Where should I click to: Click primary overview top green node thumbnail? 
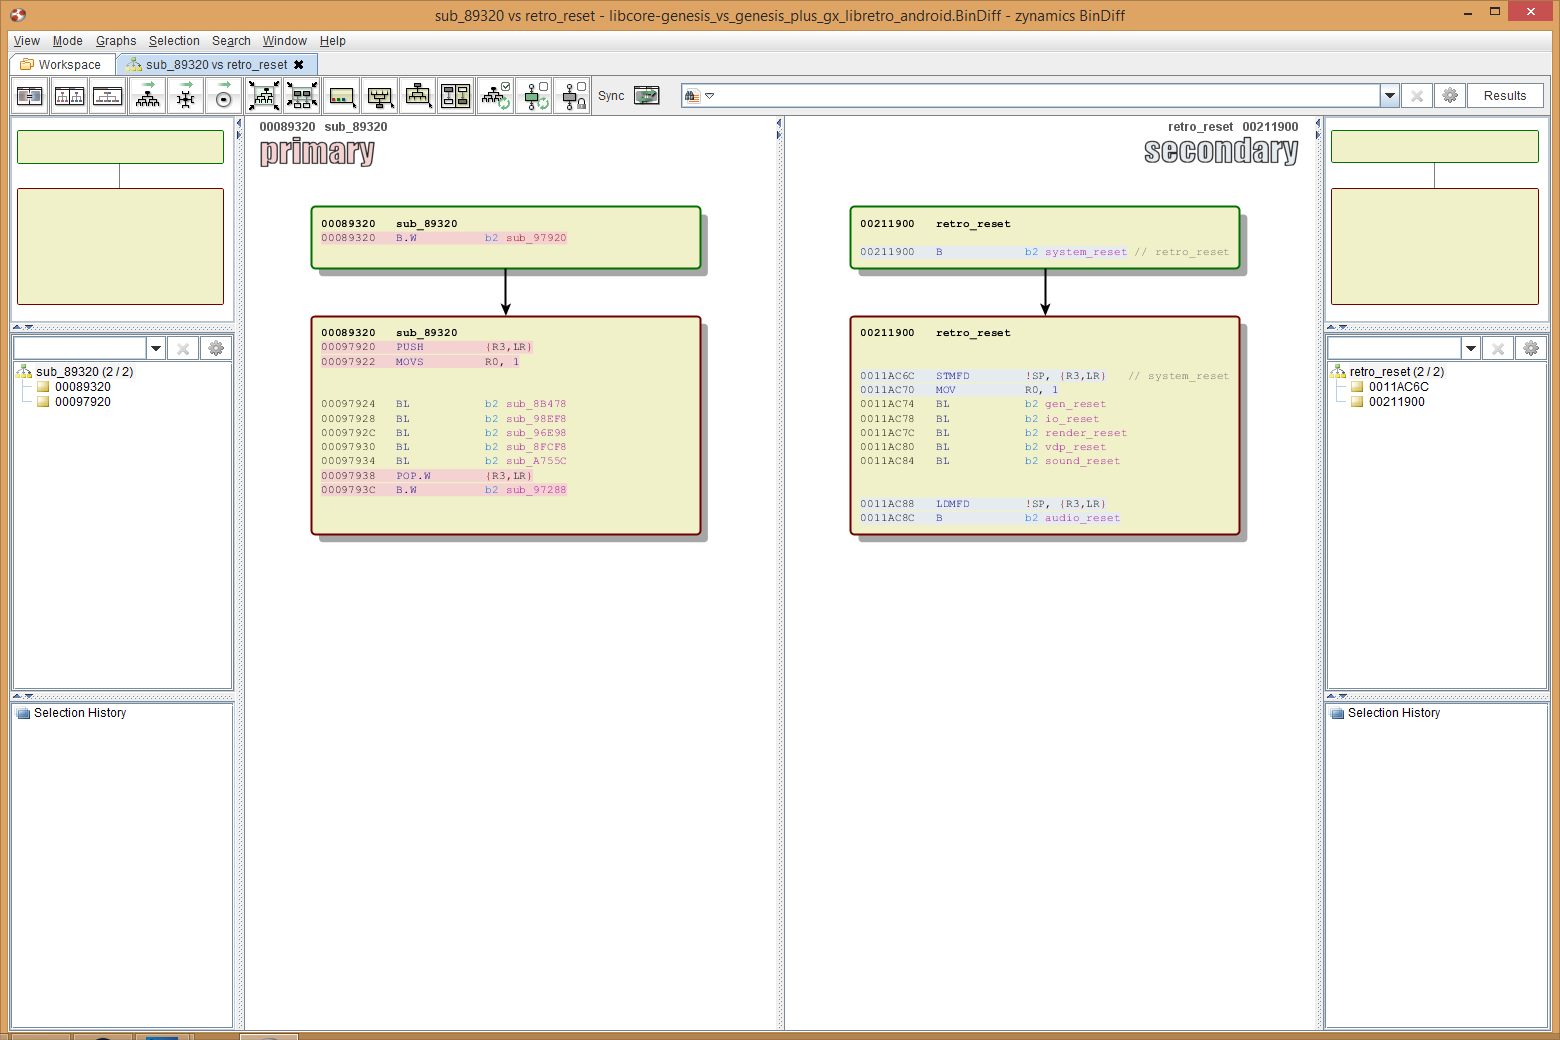click(x=120, y=147)
